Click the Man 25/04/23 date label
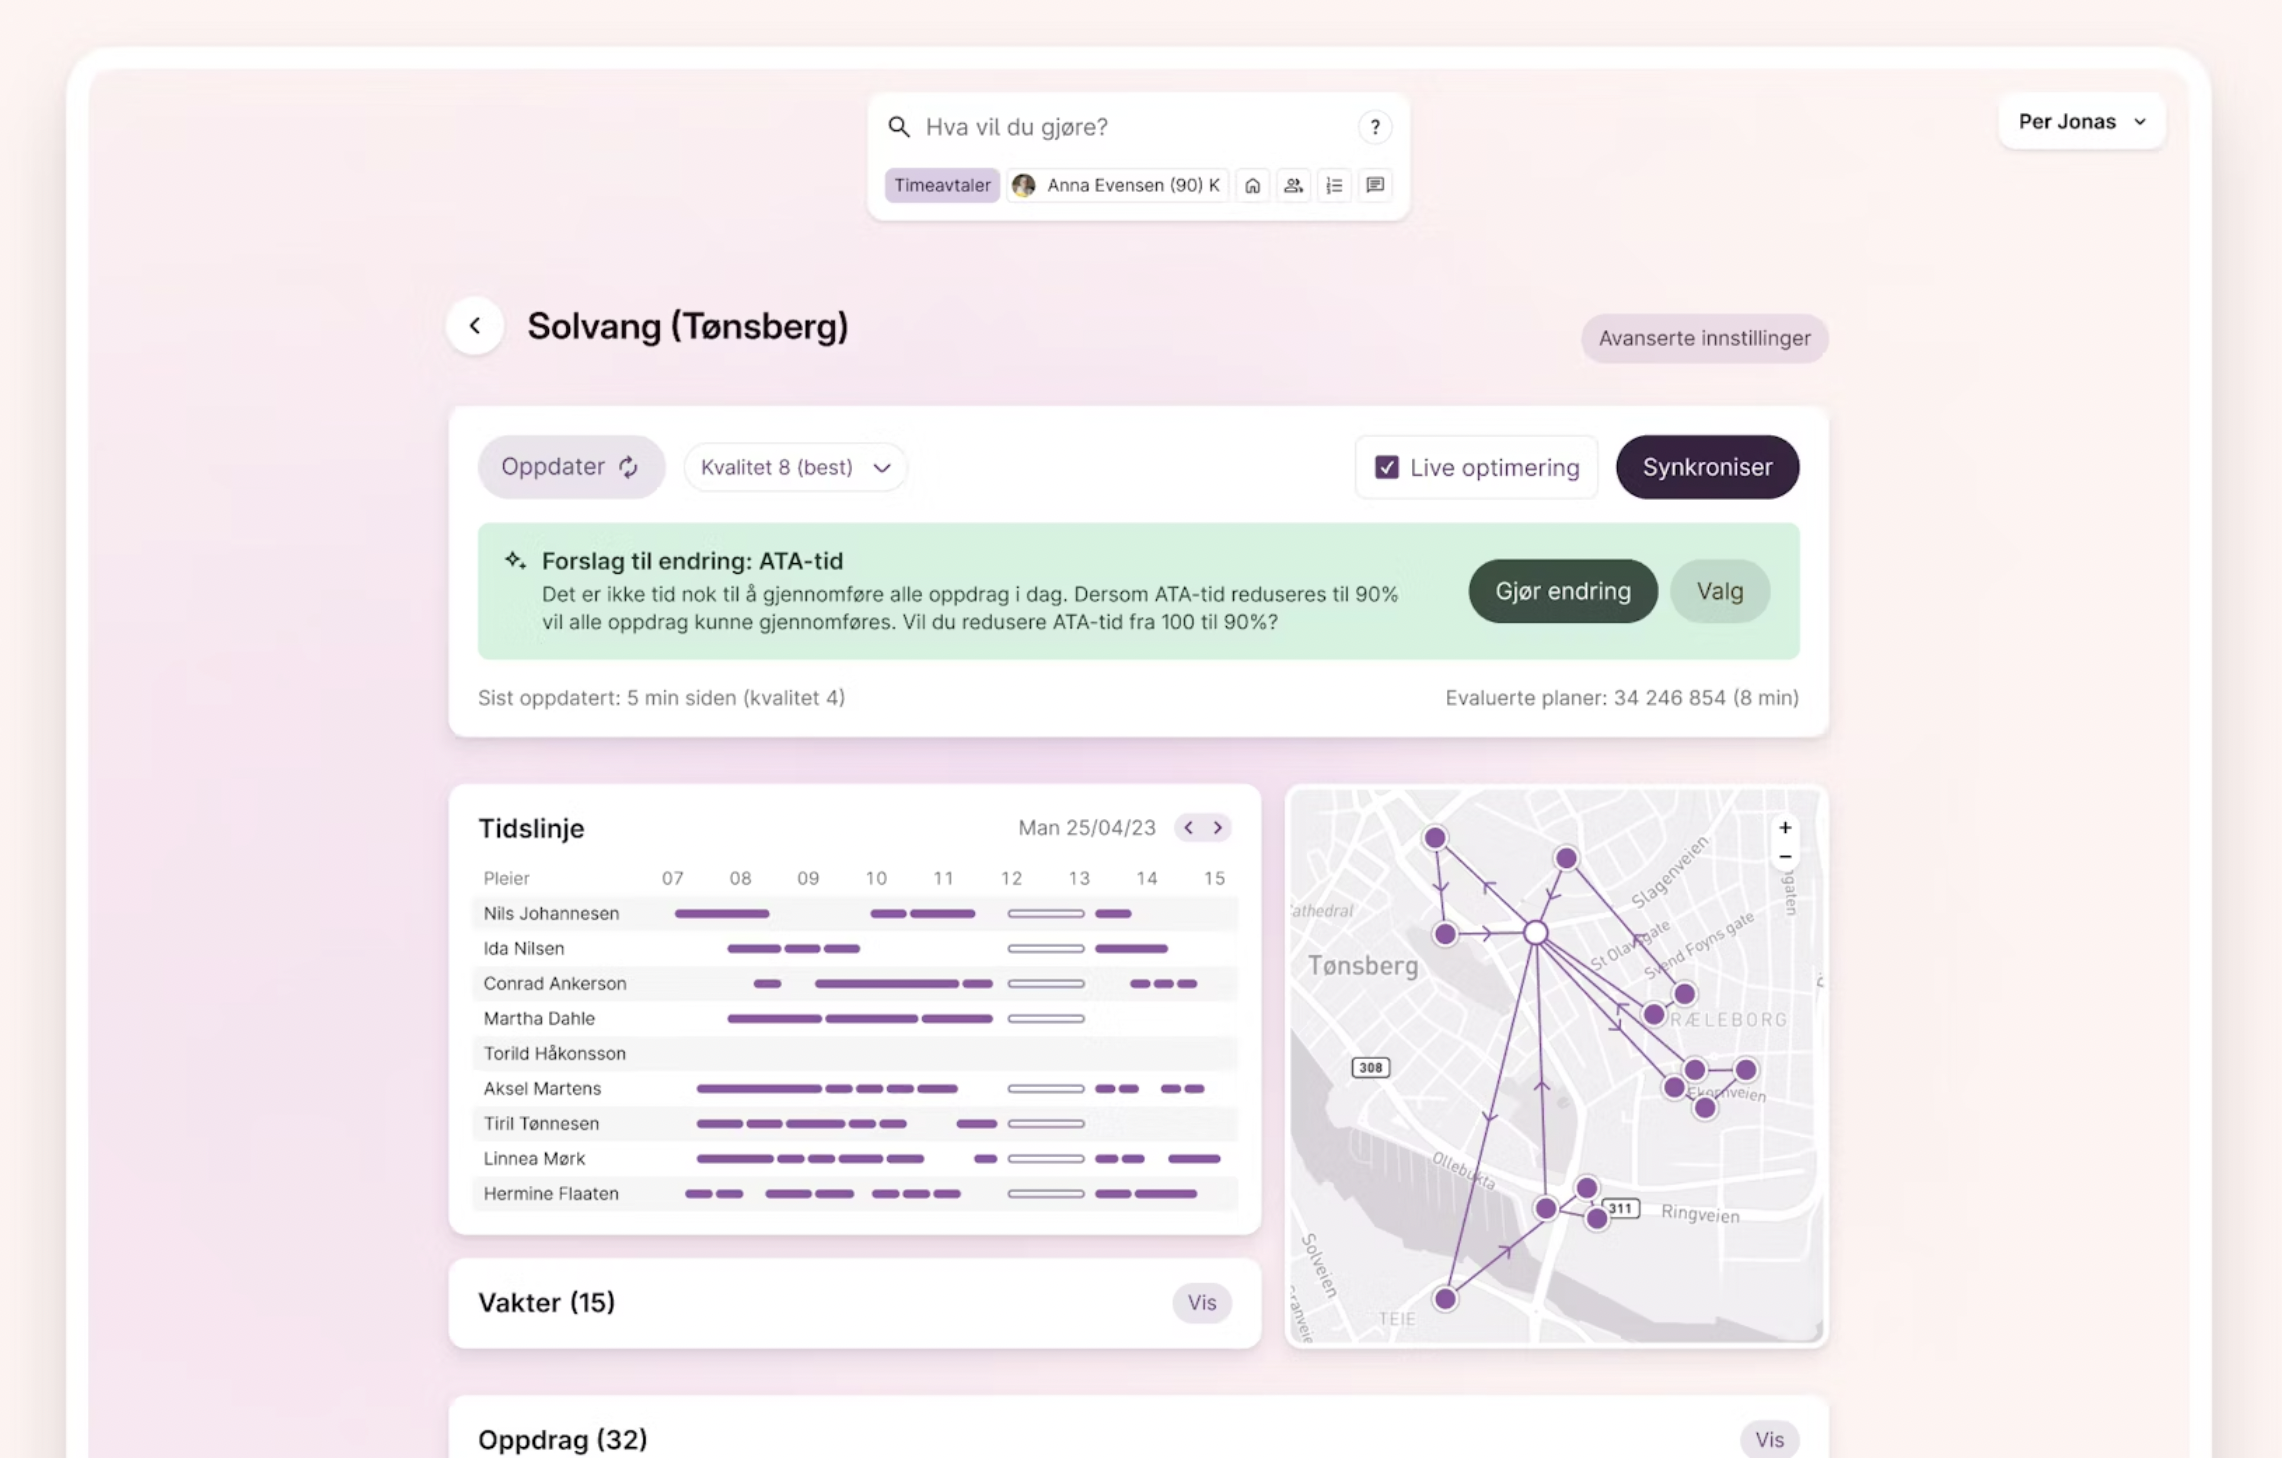The width and height of the screenshot is (2282, 1460). pos(1086,828)
